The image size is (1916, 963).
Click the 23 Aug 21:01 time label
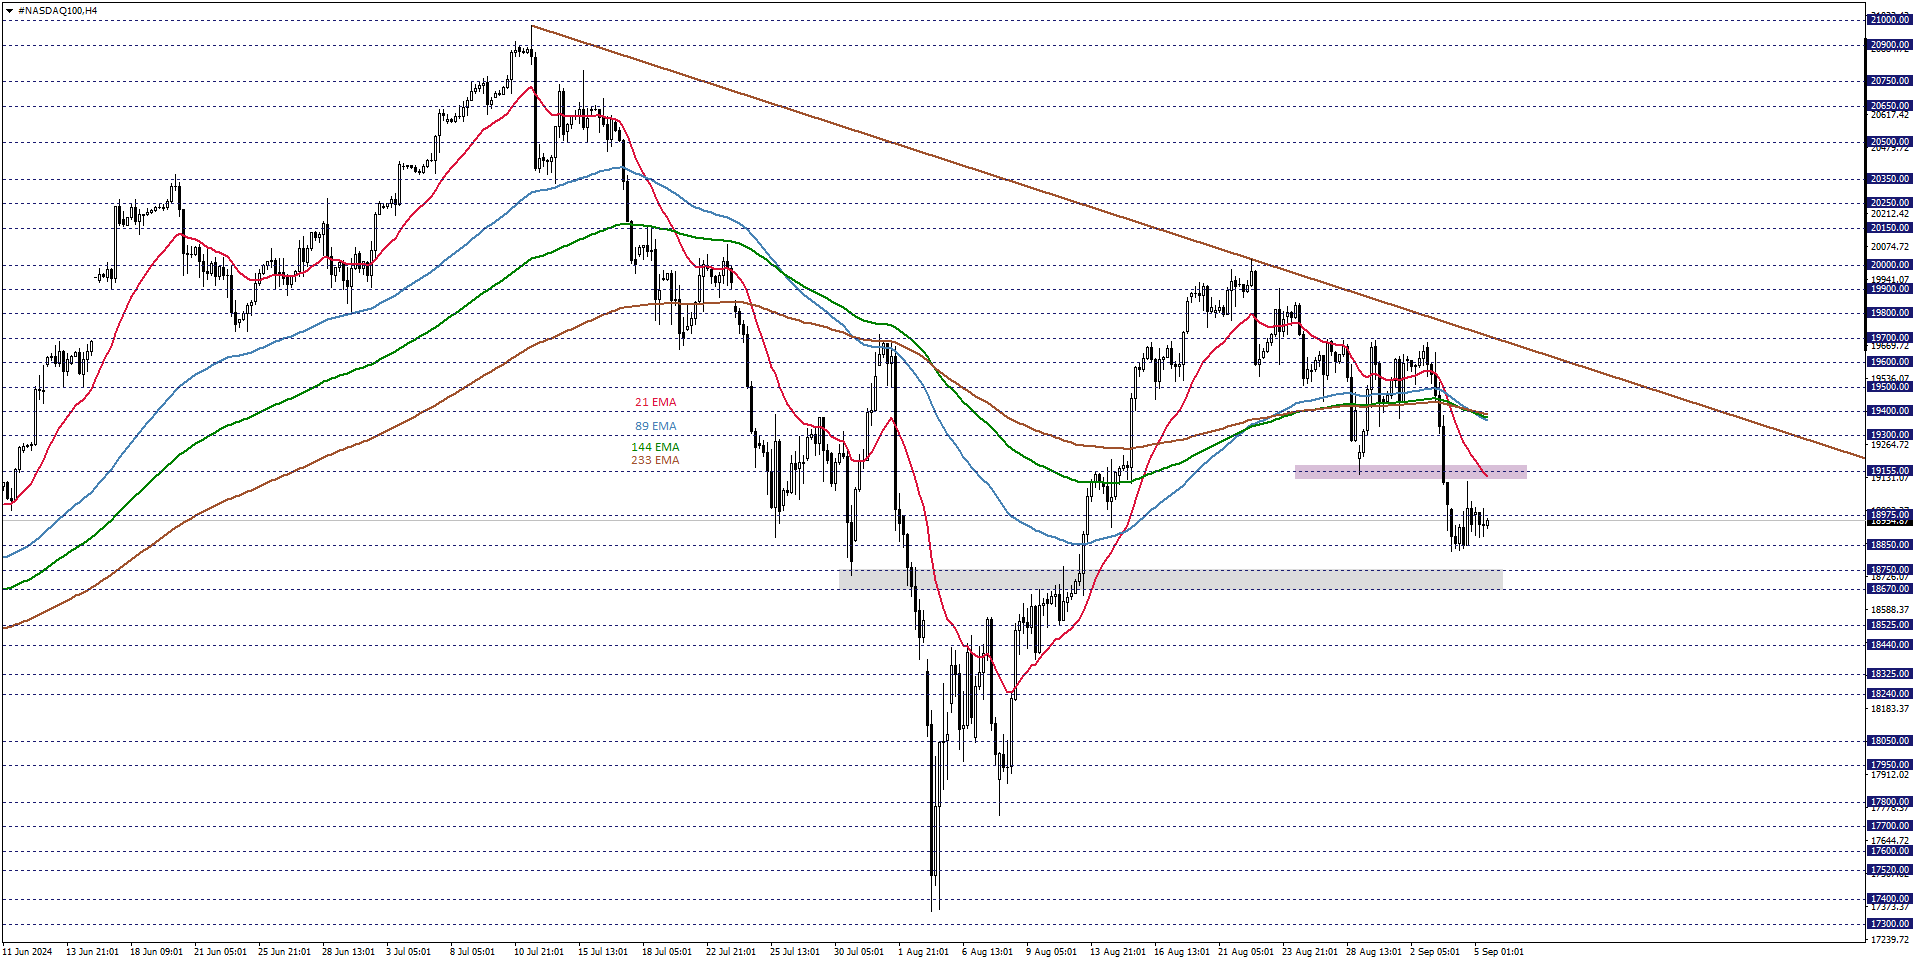(1310, 952)
